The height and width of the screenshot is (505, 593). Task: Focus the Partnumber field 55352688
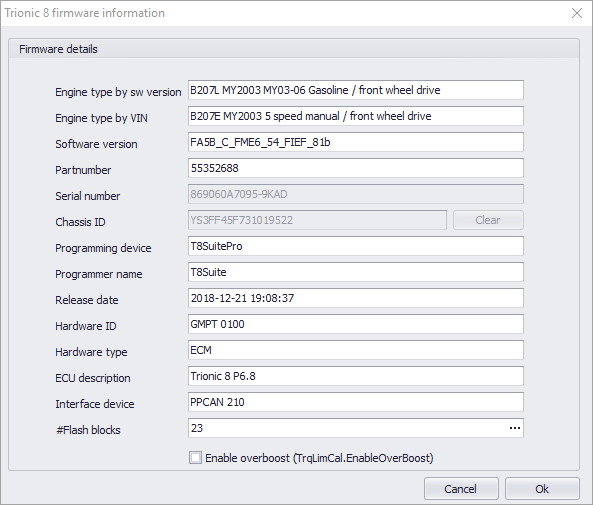356,168
